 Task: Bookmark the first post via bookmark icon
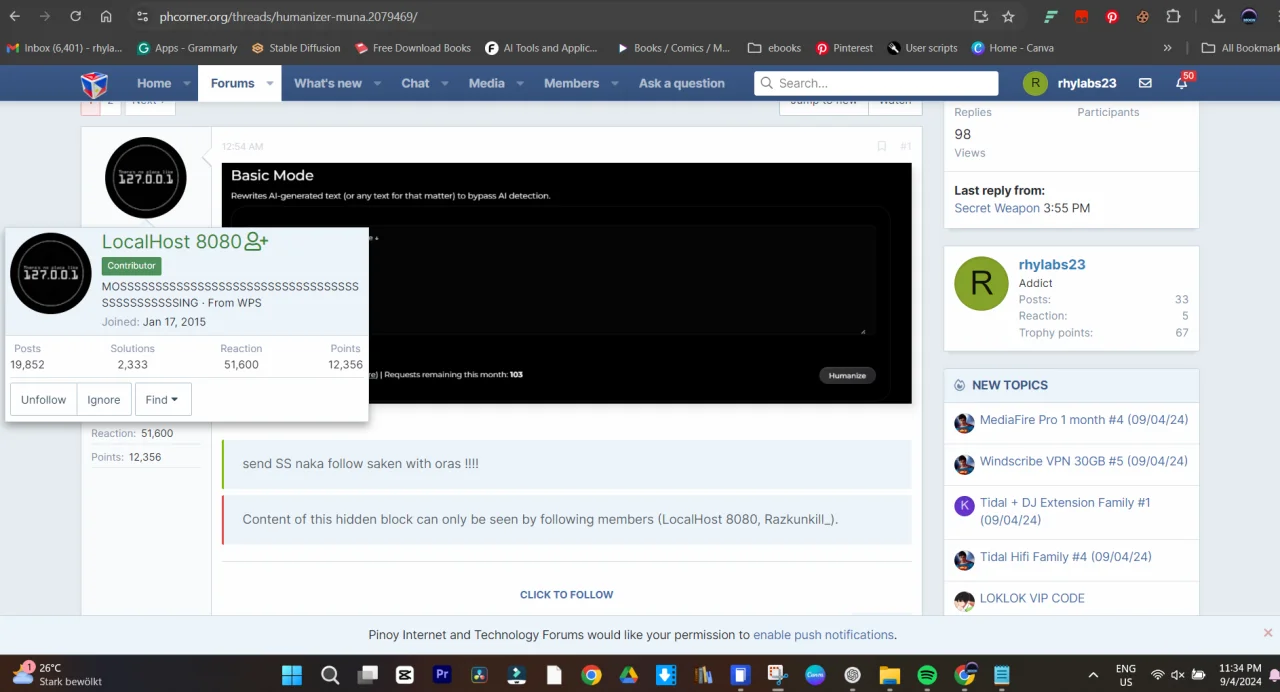coord(881,146)
